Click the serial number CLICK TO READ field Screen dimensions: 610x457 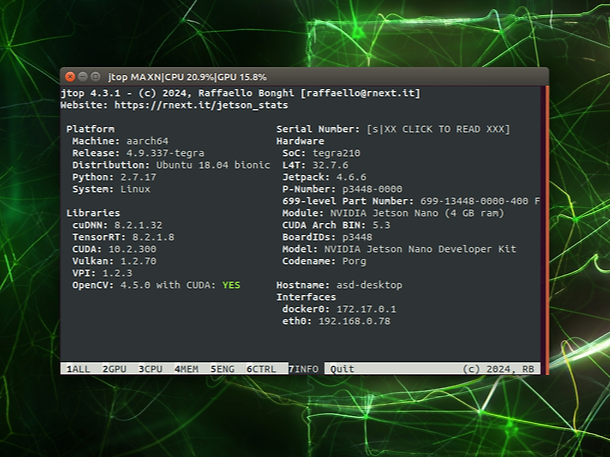pyautogui.click(x=438, y=129)
